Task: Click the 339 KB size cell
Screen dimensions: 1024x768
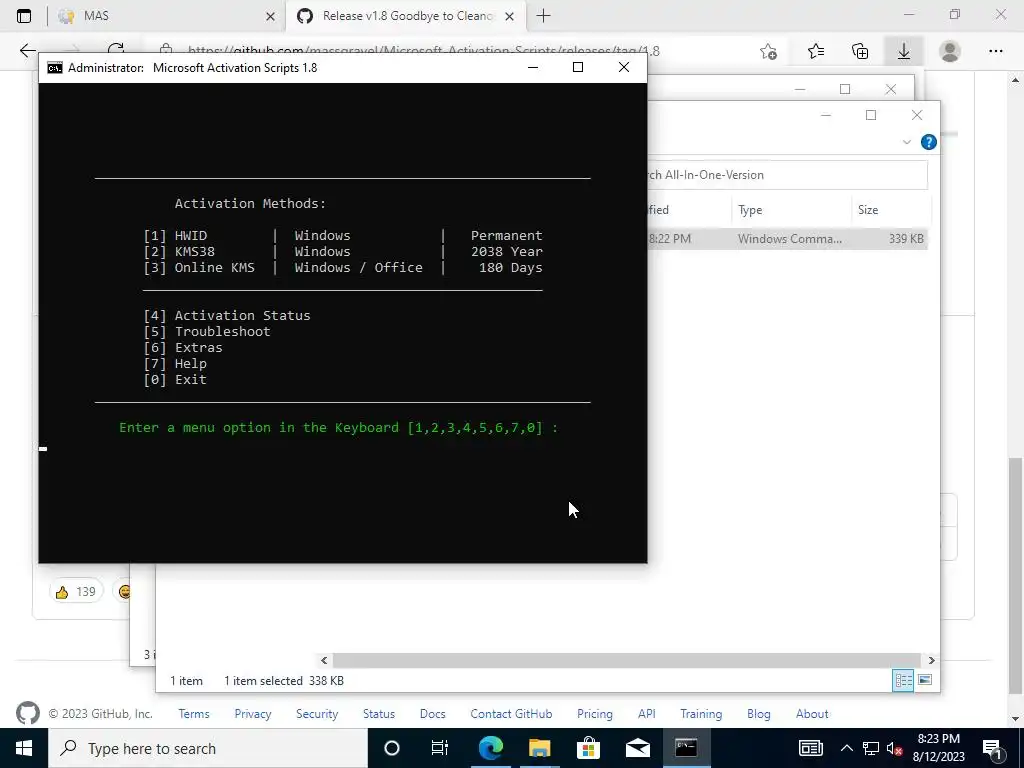Action: coord(906,238)
